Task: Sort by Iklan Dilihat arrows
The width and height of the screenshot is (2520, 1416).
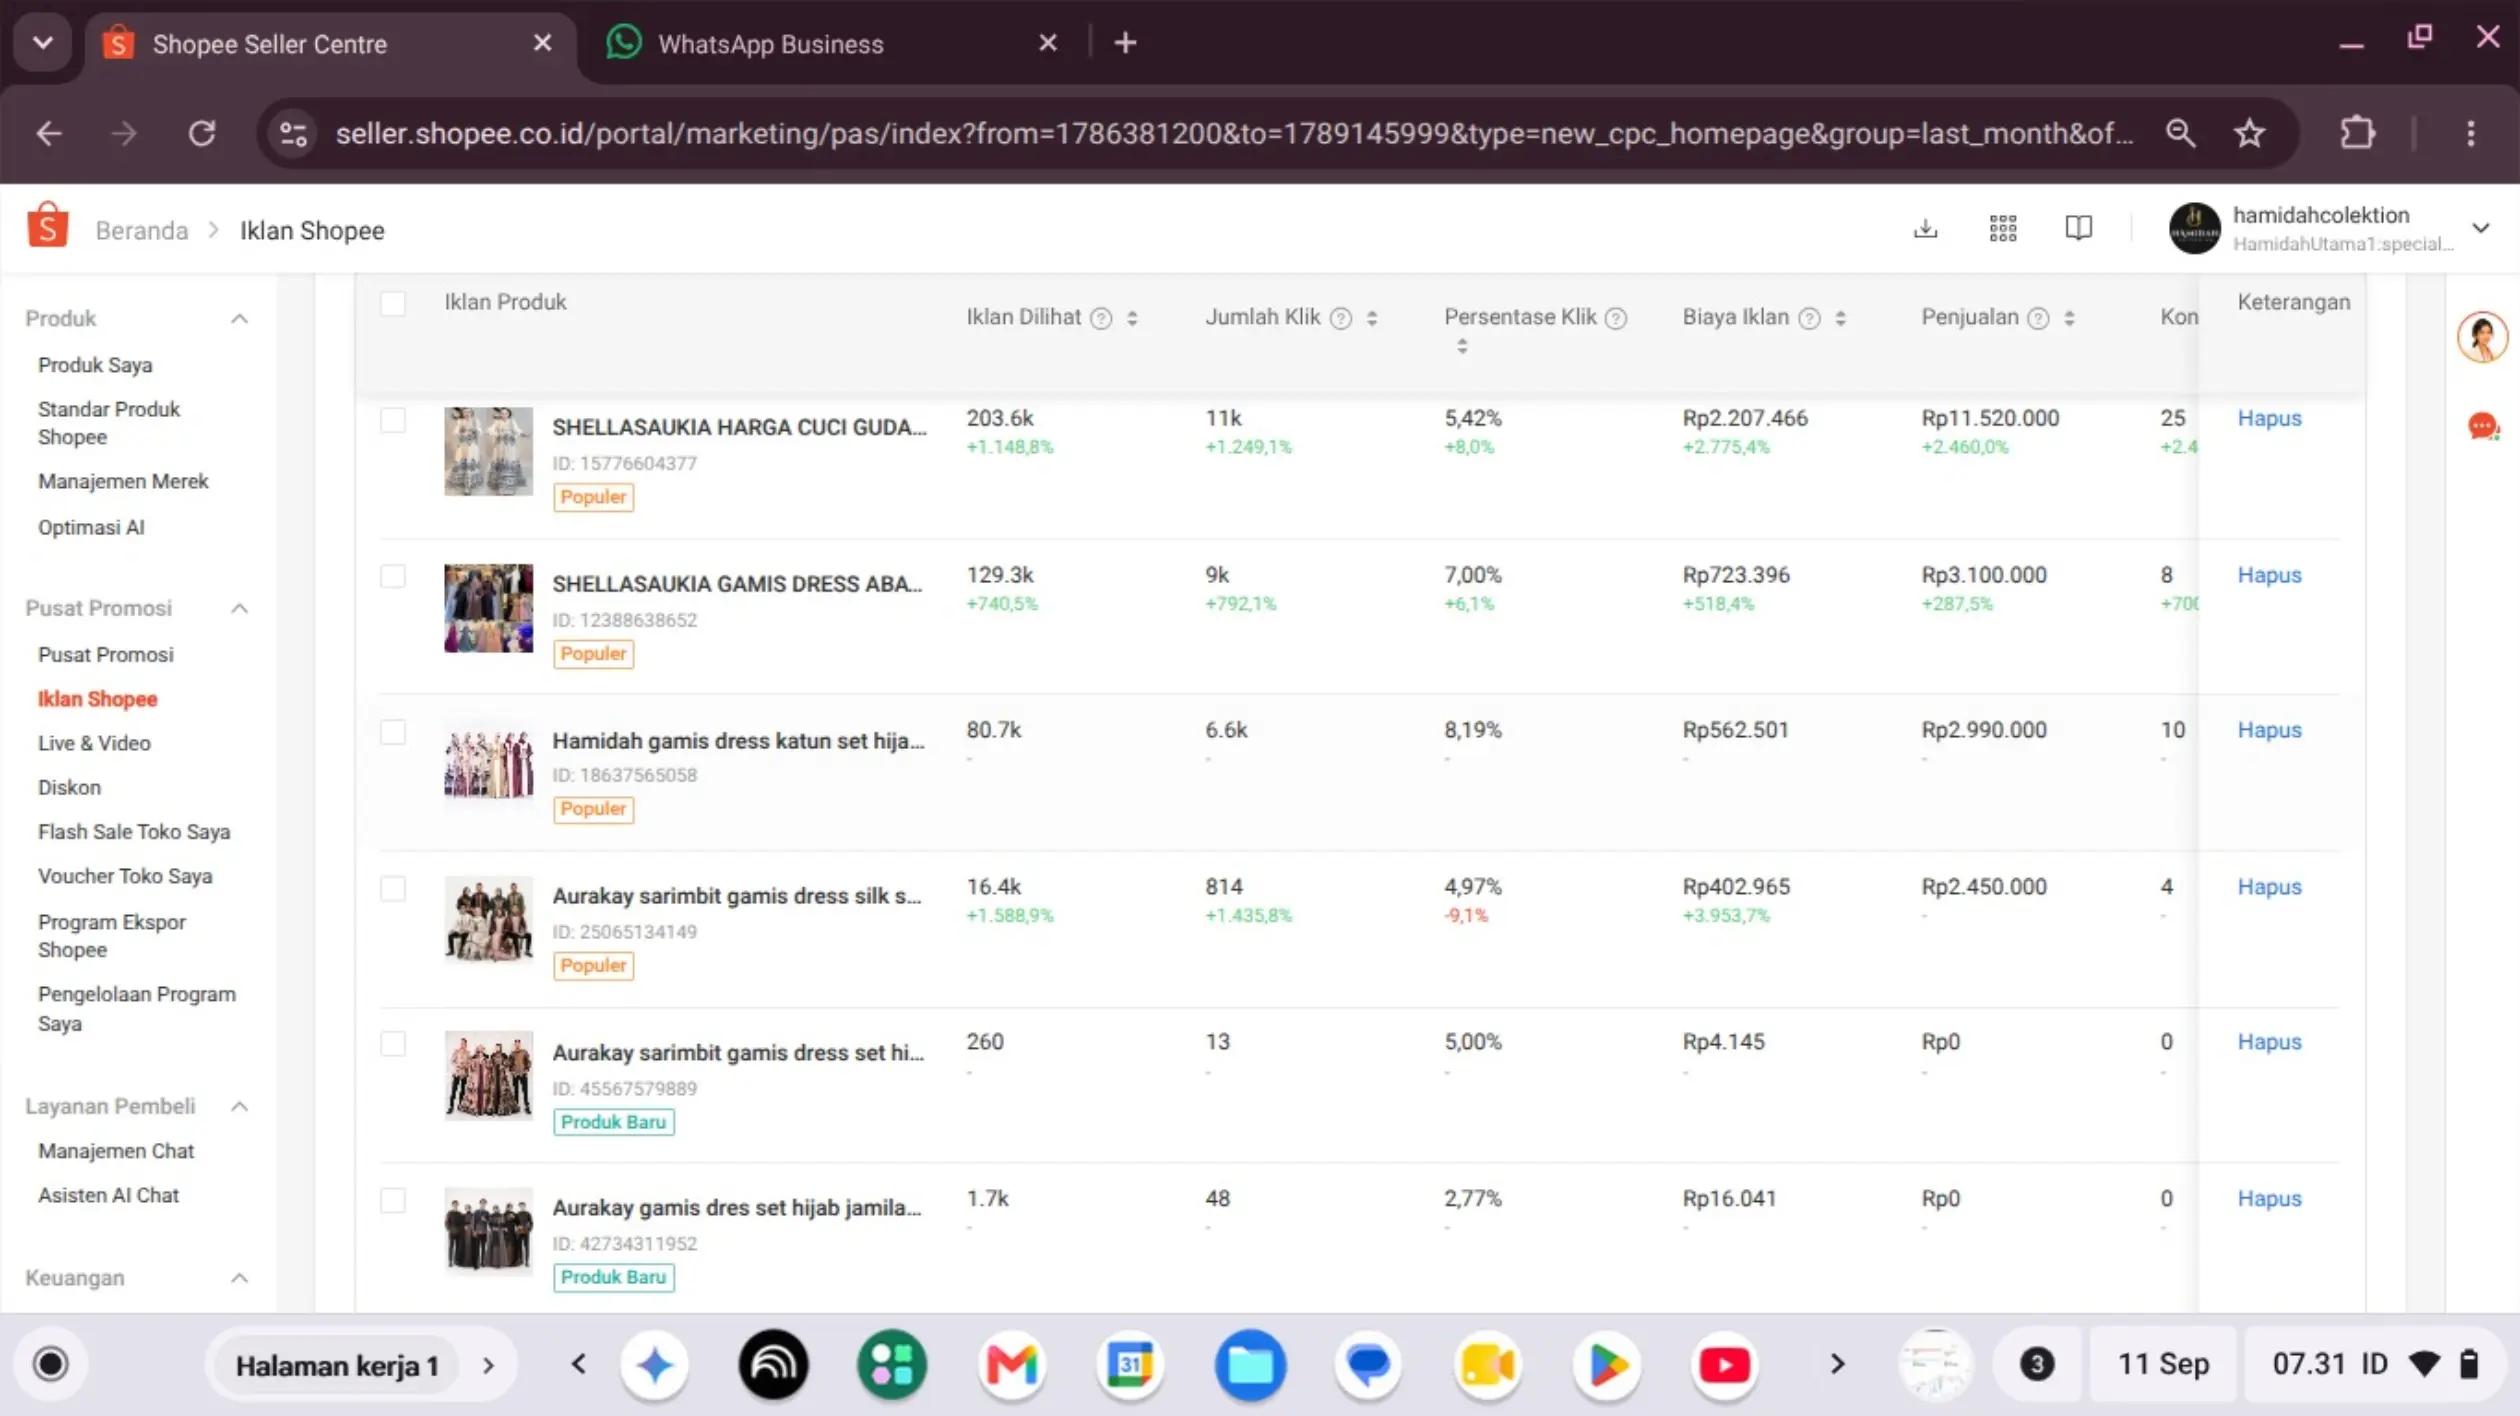Action: pyautogui.click(x=1132, y=318)
